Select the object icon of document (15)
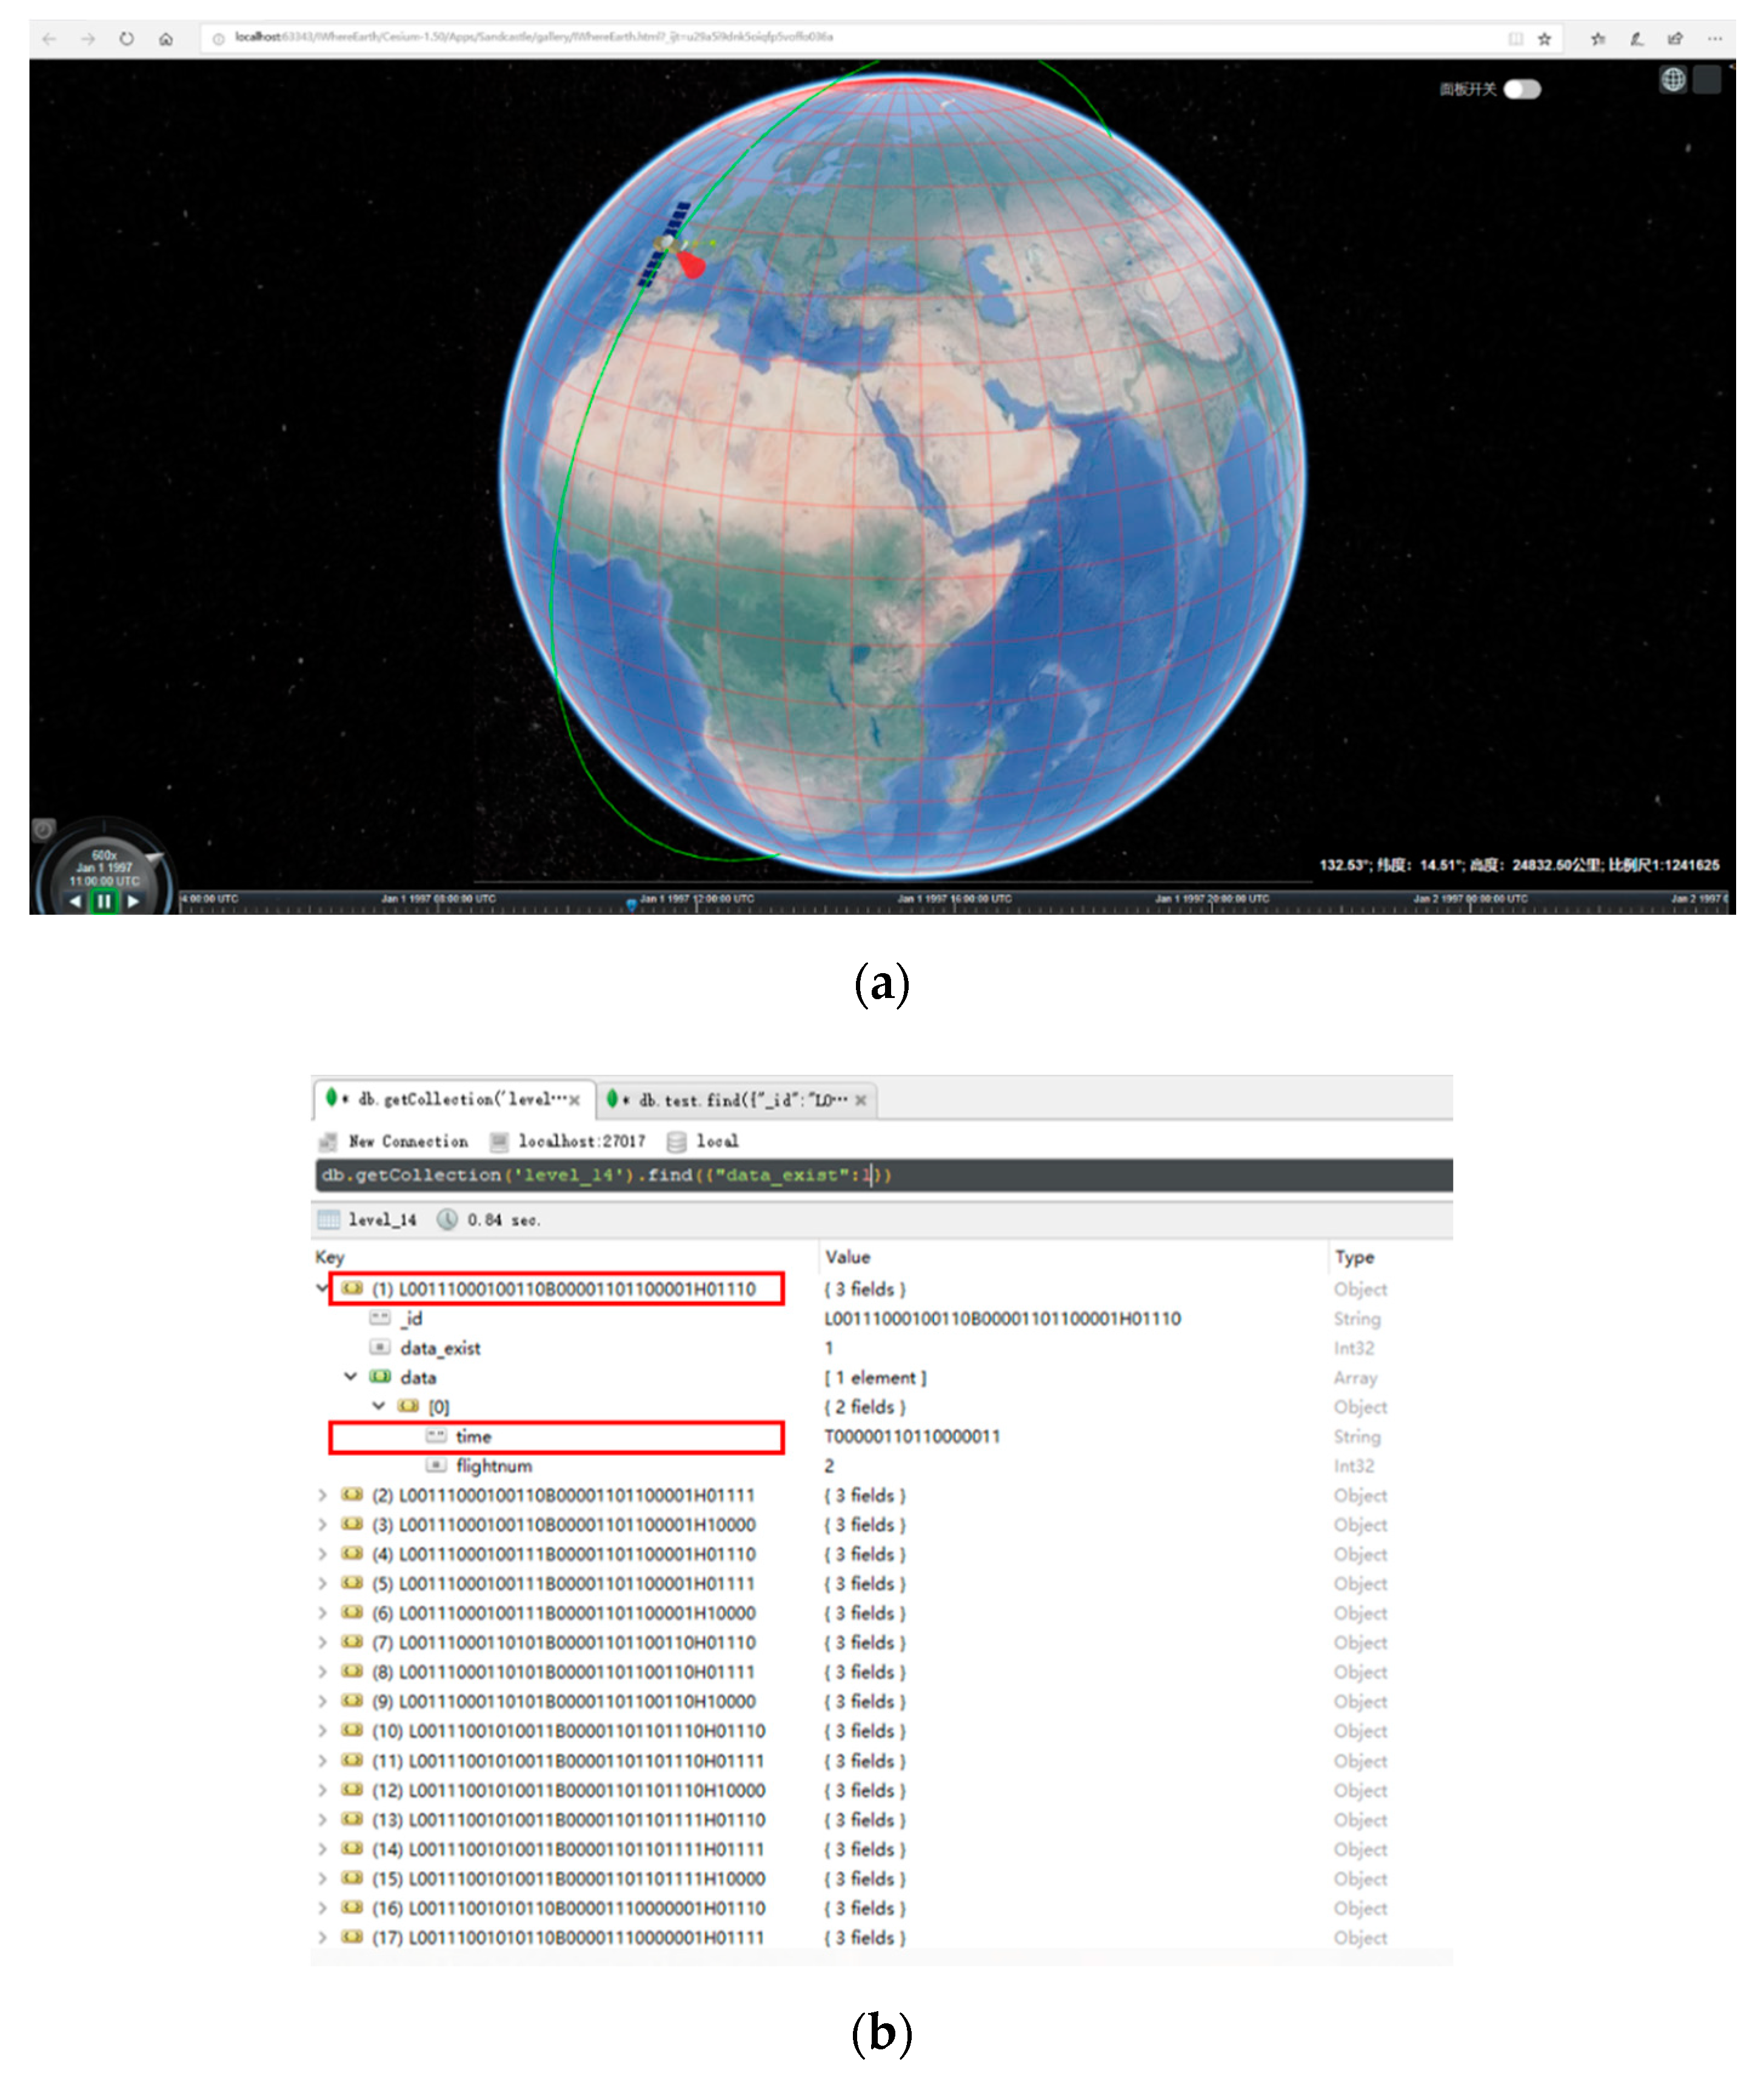The image size is (1764, 2073). point(352,1878)
